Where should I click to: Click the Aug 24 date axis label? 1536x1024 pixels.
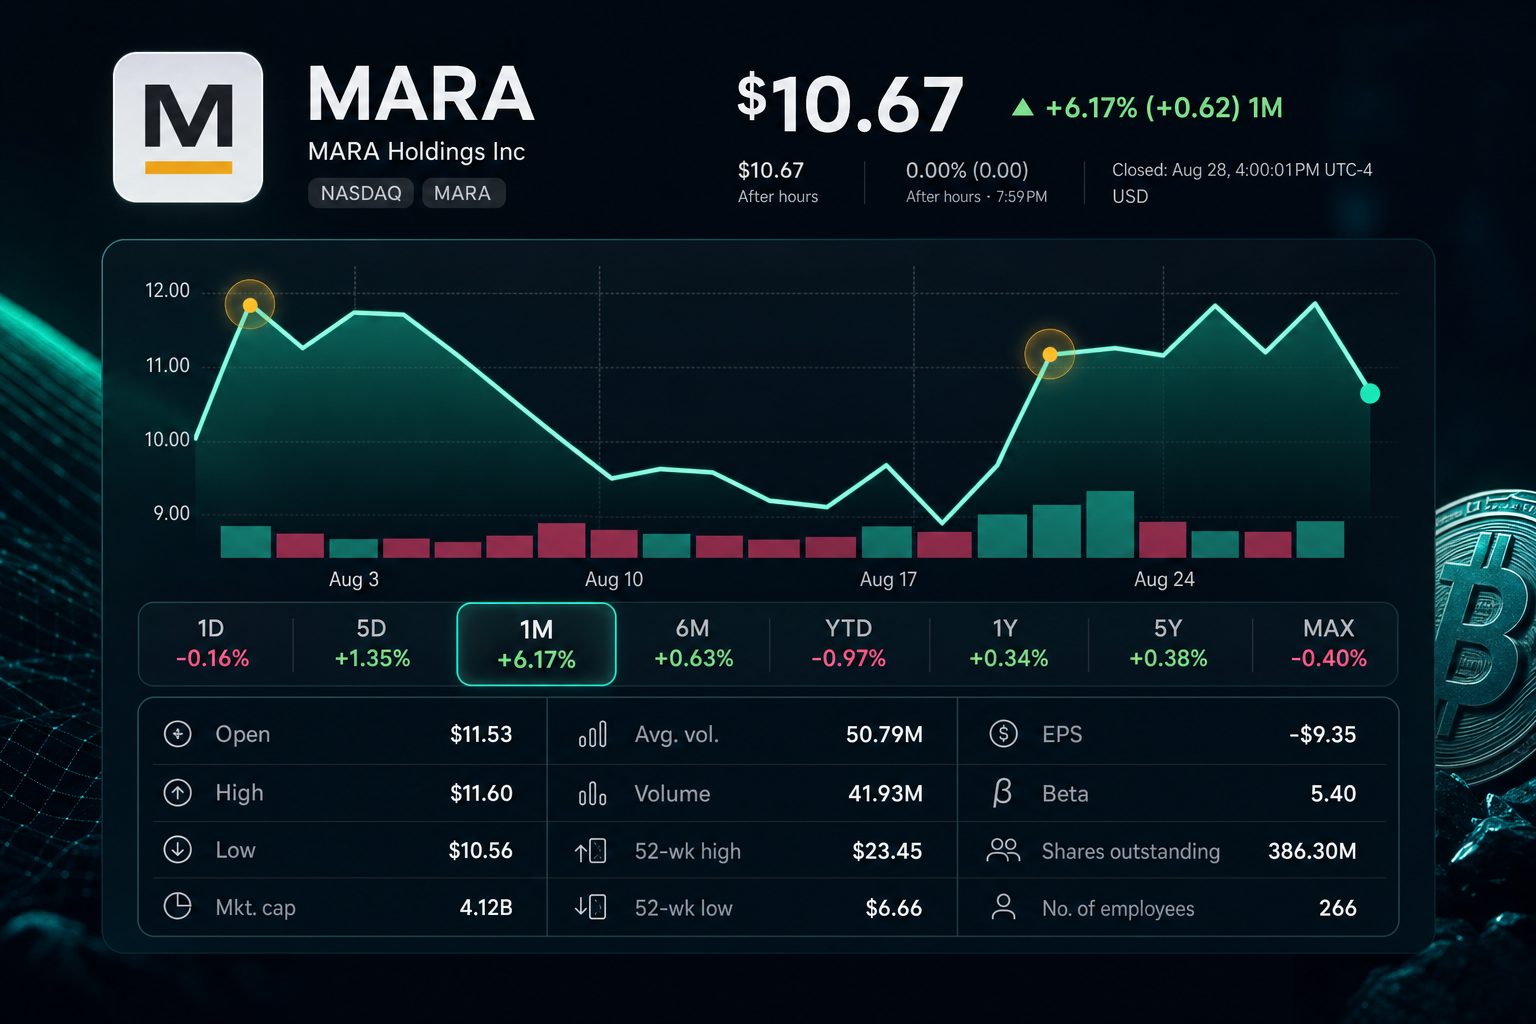1164,579
